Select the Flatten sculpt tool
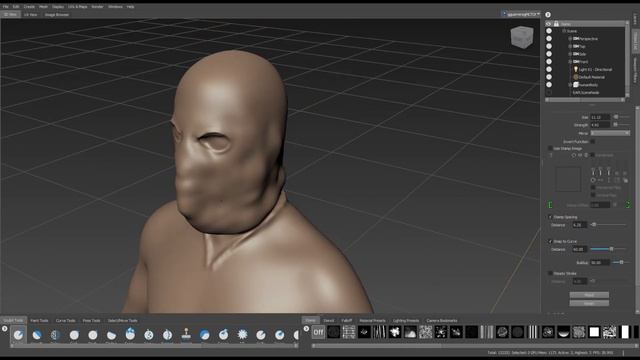Screen dimensions: 640x360 coord(111,335)
